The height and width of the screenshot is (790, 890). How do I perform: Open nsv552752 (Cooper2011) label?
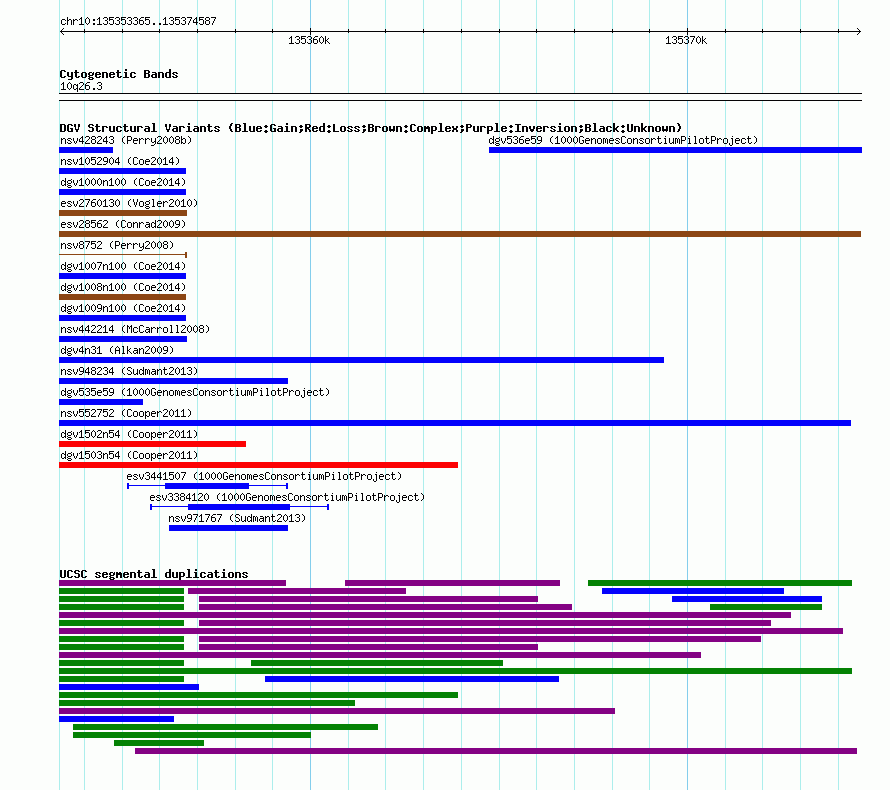tap(126, 413)
